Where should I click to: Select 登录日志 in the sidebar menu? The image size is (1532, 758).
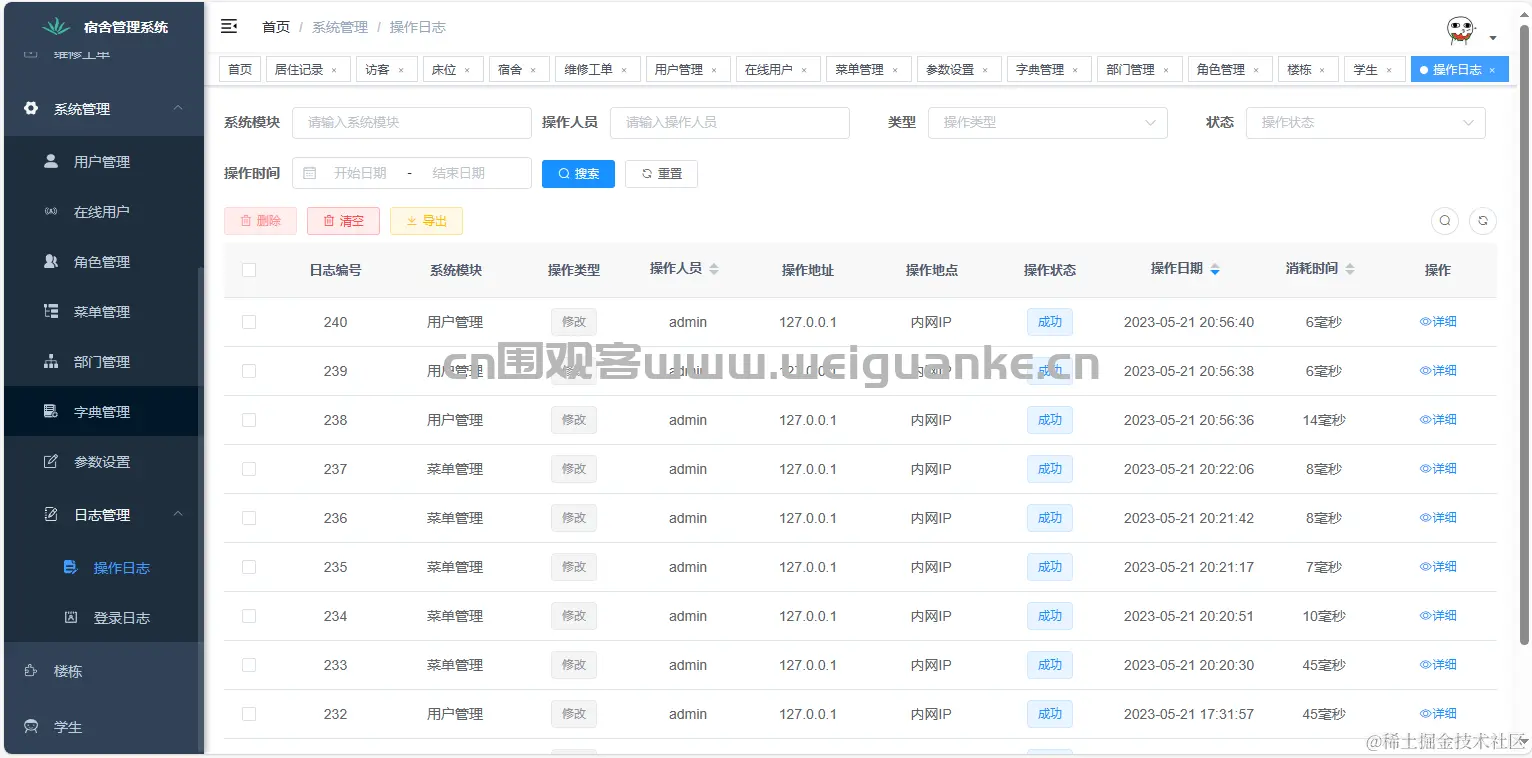click(102, 617)
